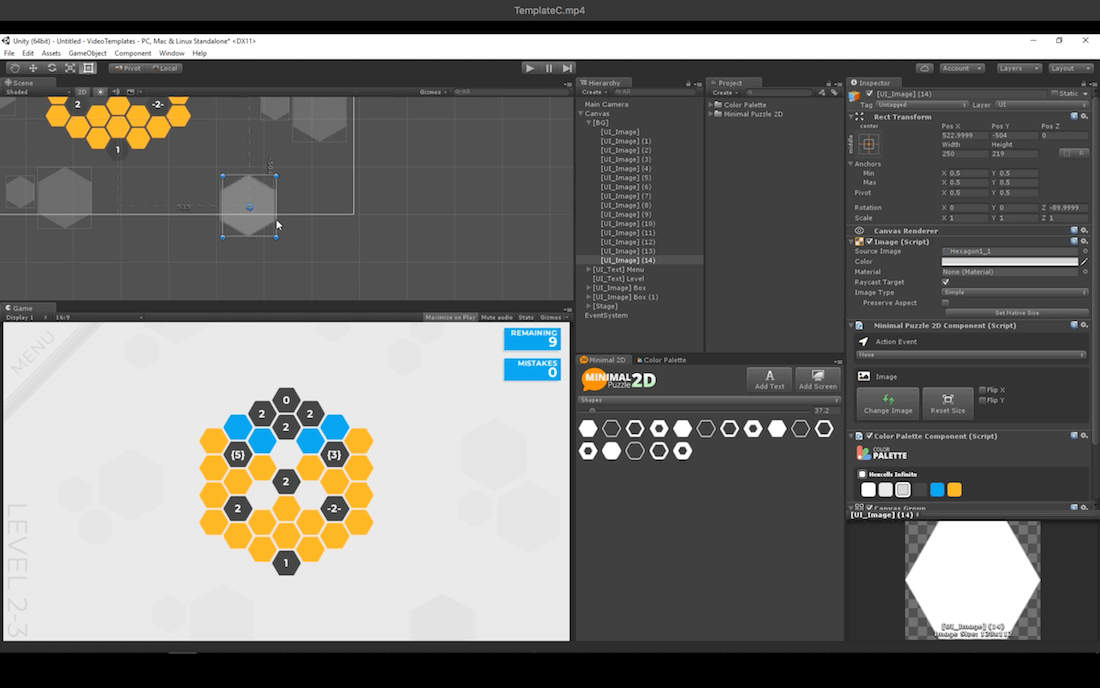Viewport: 1100px width, 688px height.
Task: Open Shapes category dropdown
Action: pos(709,400)
